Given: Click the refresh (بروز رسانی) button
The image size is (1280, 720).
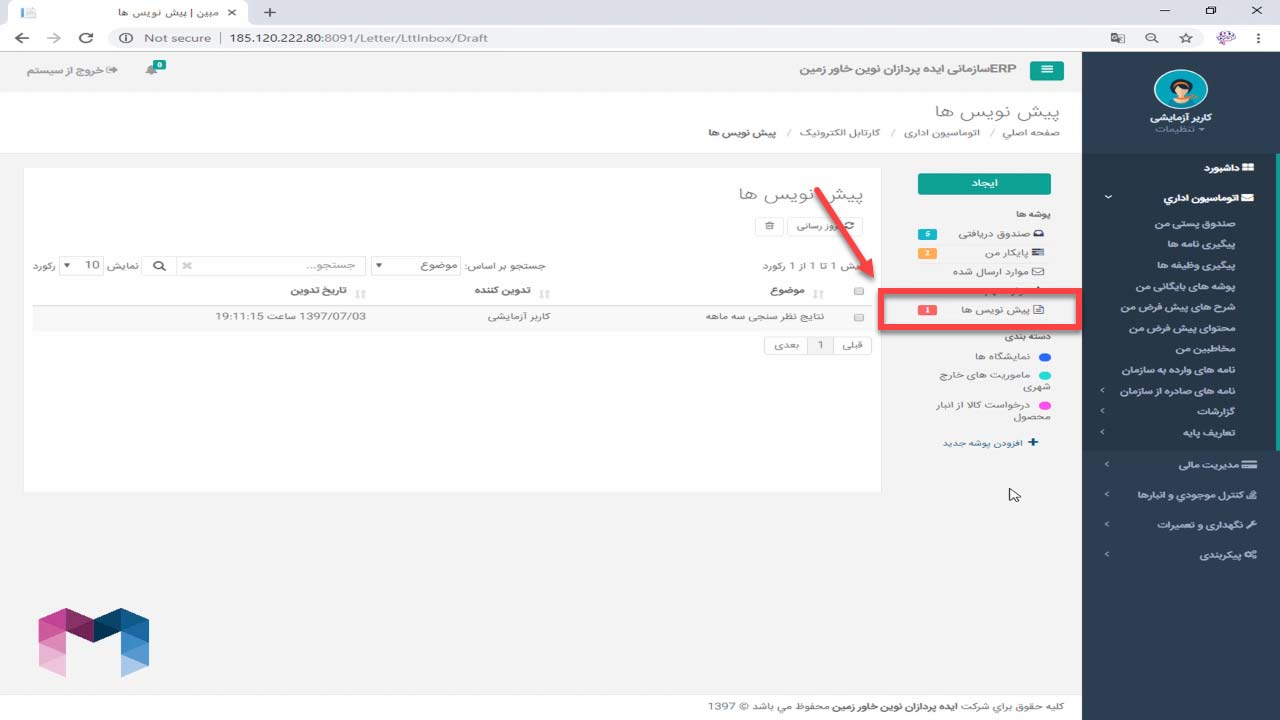Looking at the screenshot, I should [x=825, y=226].
